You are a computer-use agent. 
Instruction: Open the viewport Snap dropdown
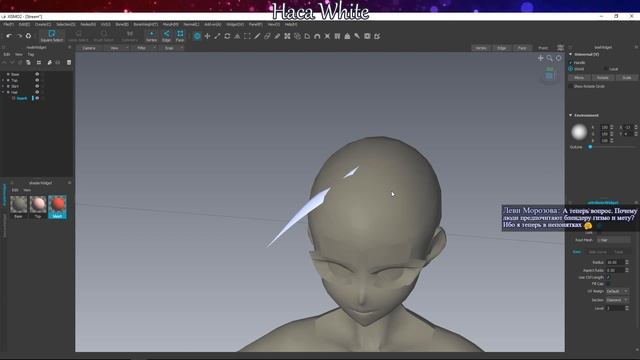[x=171, y=48]
